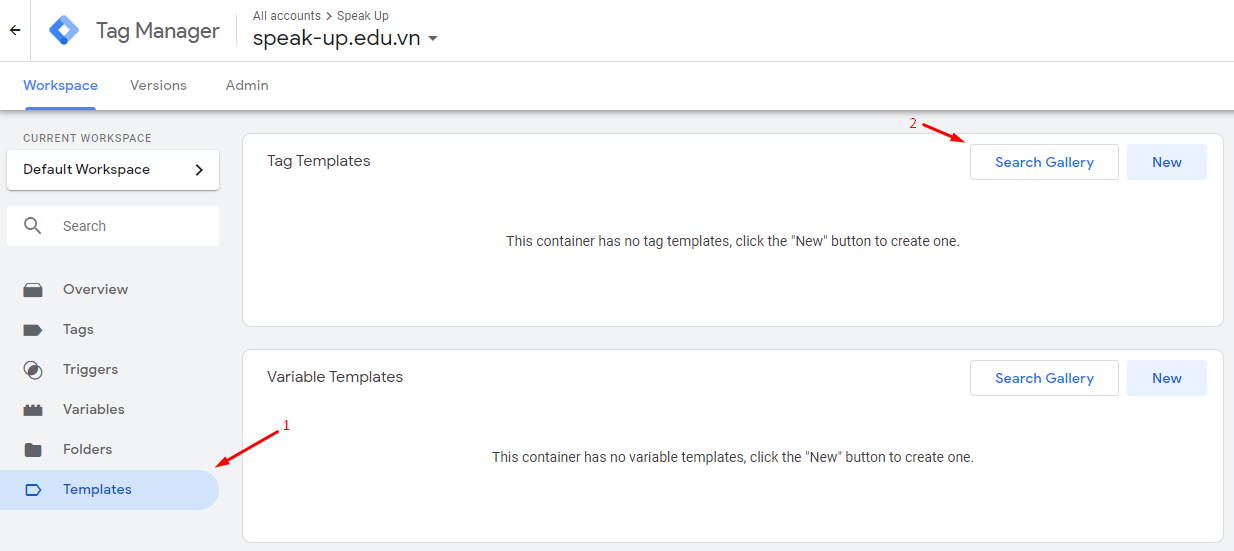This screenshot has width=1234, height=551.
Task: Select the Workspace tab
Action: pos(61,86)
